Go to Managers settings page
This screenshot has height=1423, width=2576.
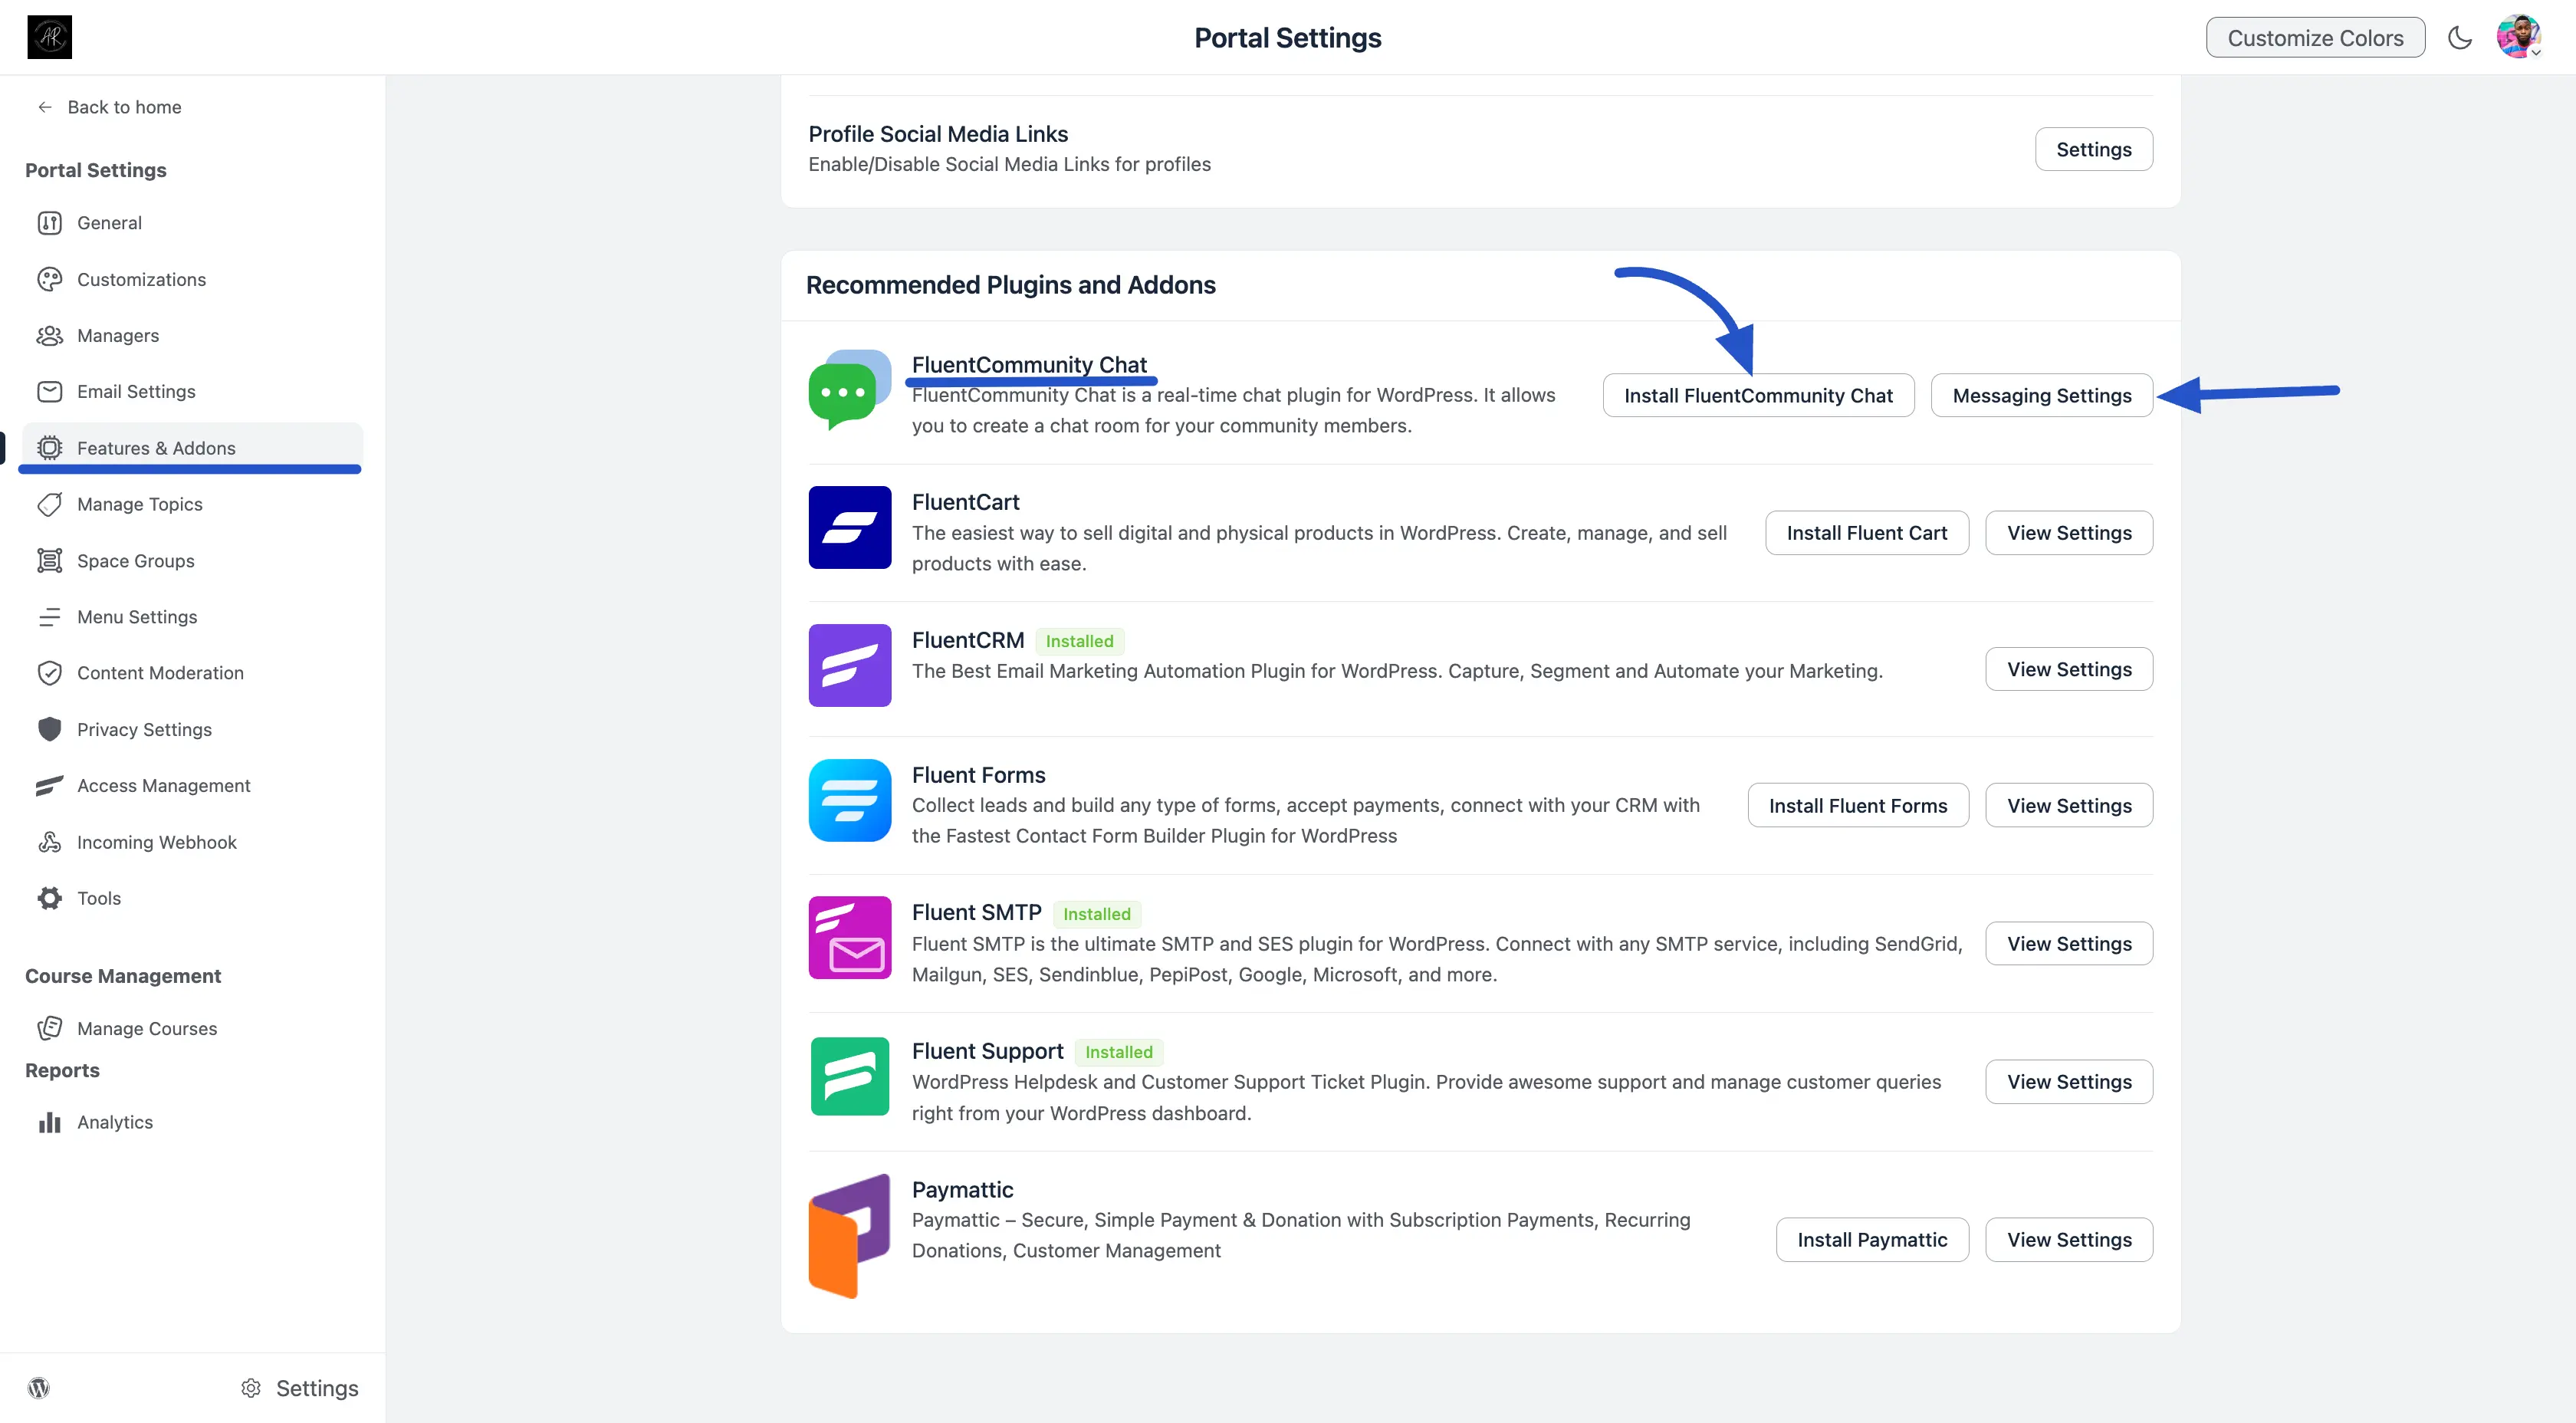(192, 335)
